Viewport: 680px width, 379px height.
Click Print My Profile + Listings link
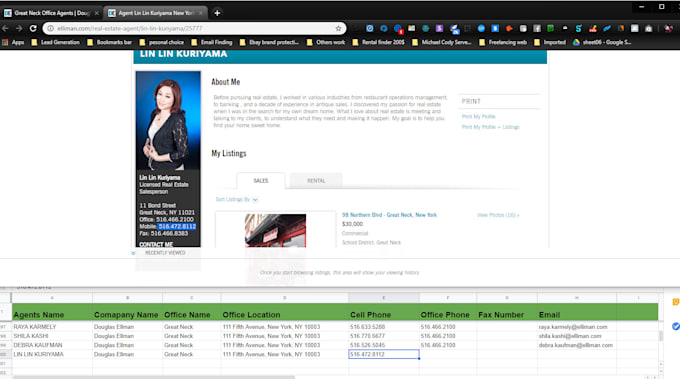pyautogui.click(x=490, y=127)
